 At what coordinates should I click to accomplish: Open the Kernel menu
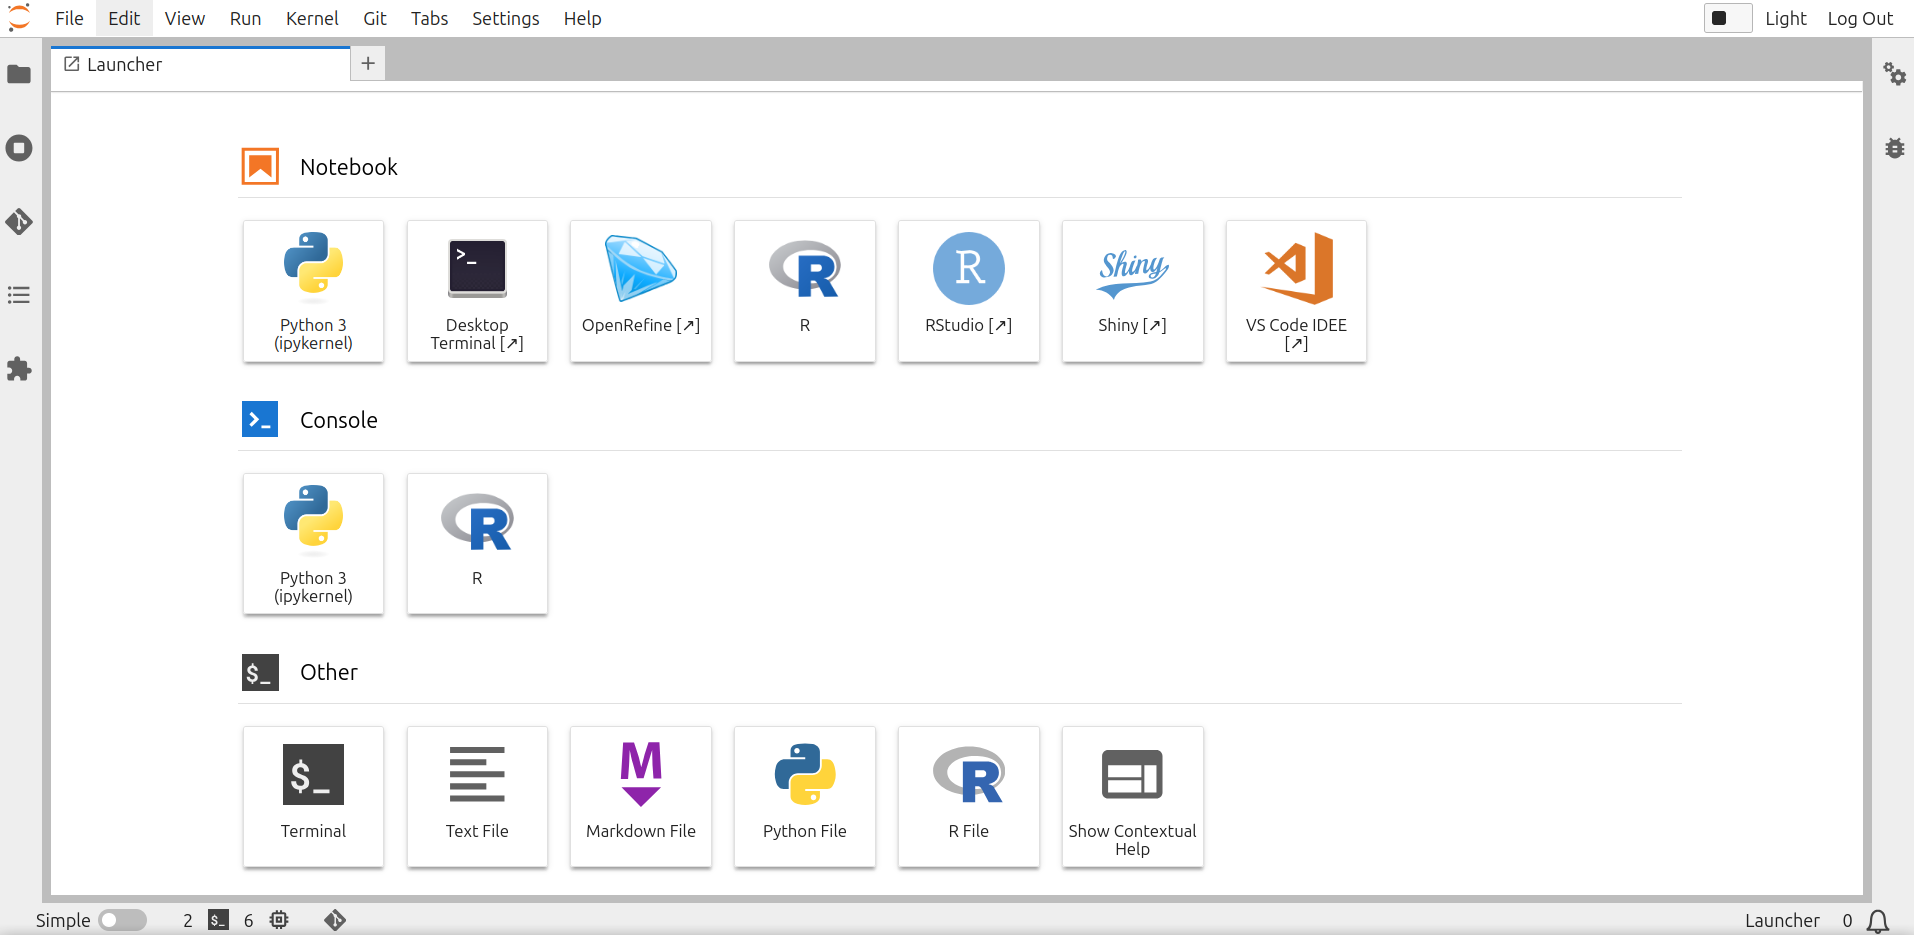point(312,18)
